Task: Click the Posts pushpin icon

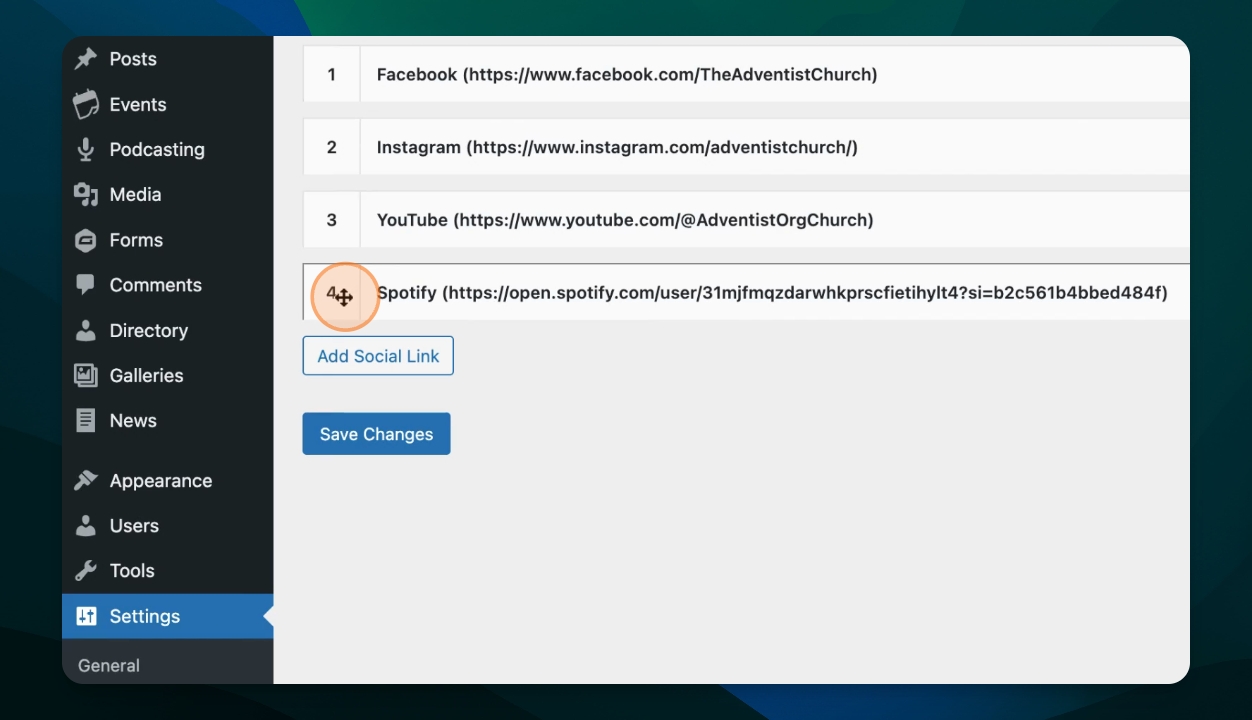Action: tap(86, 59)
